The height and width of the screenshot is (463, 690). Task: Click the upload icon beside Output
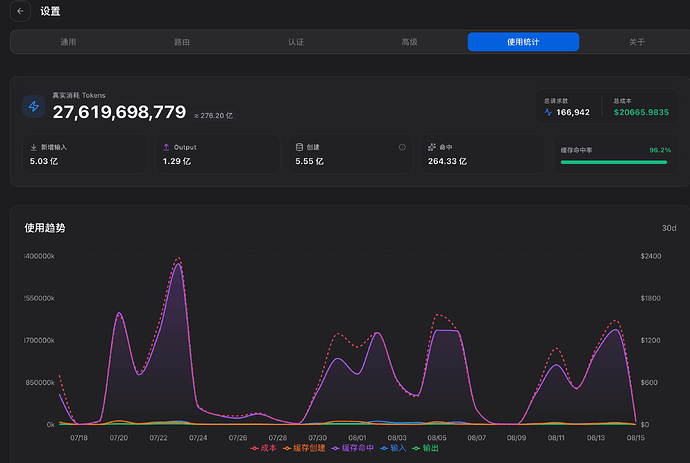[166, 147]
